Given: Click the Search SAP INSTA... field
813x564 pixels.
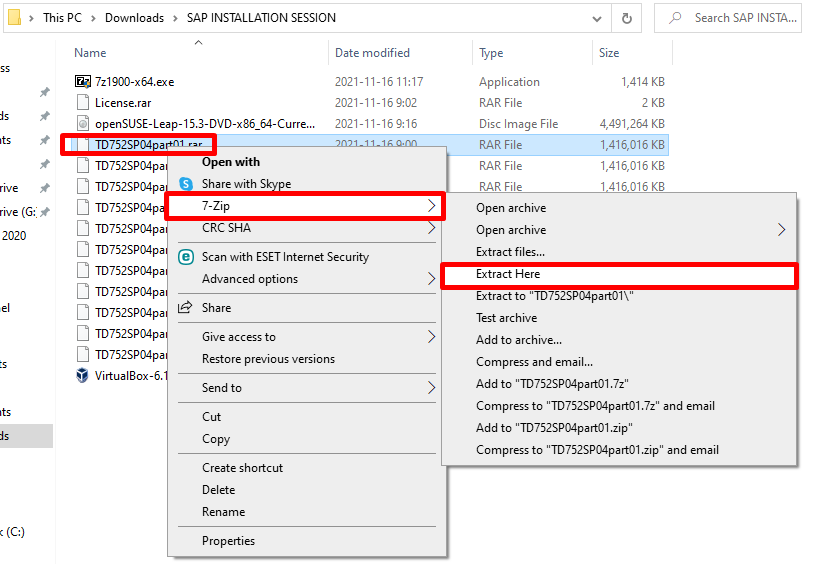Looking at the screenshot, I should tap(728, 18).
